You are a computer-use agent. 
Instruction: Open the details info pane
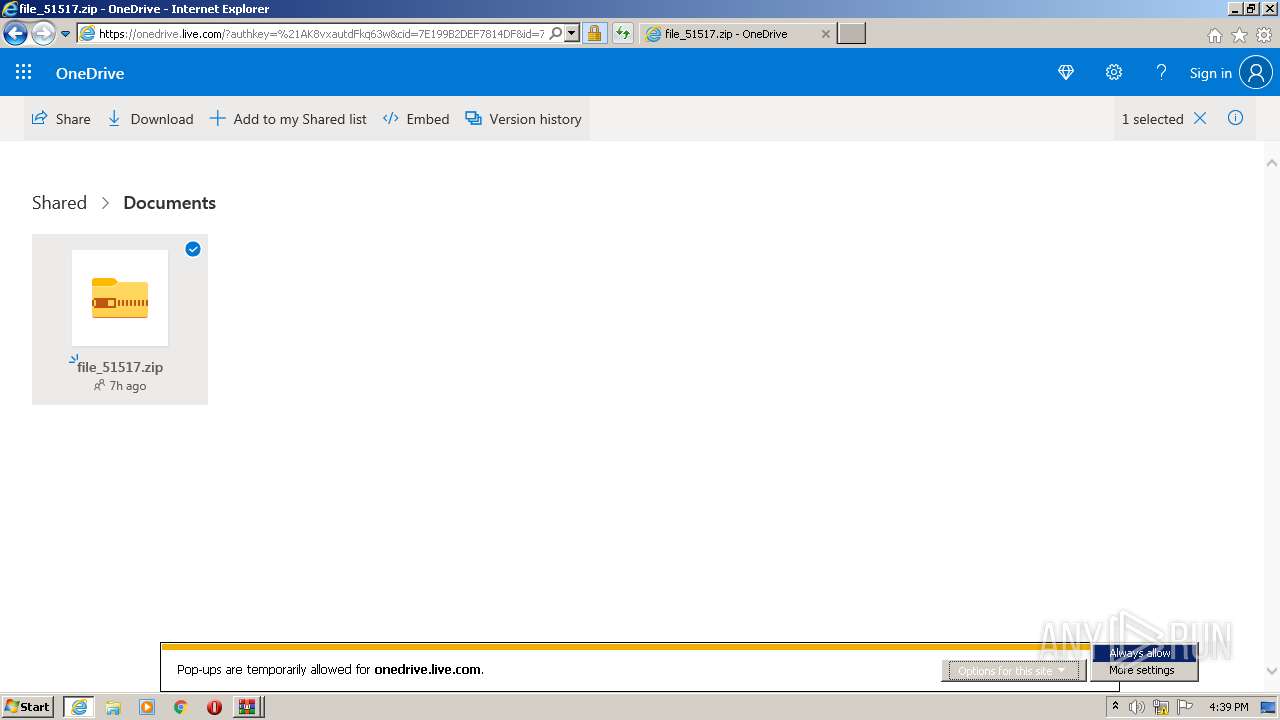click(1235, 118)
